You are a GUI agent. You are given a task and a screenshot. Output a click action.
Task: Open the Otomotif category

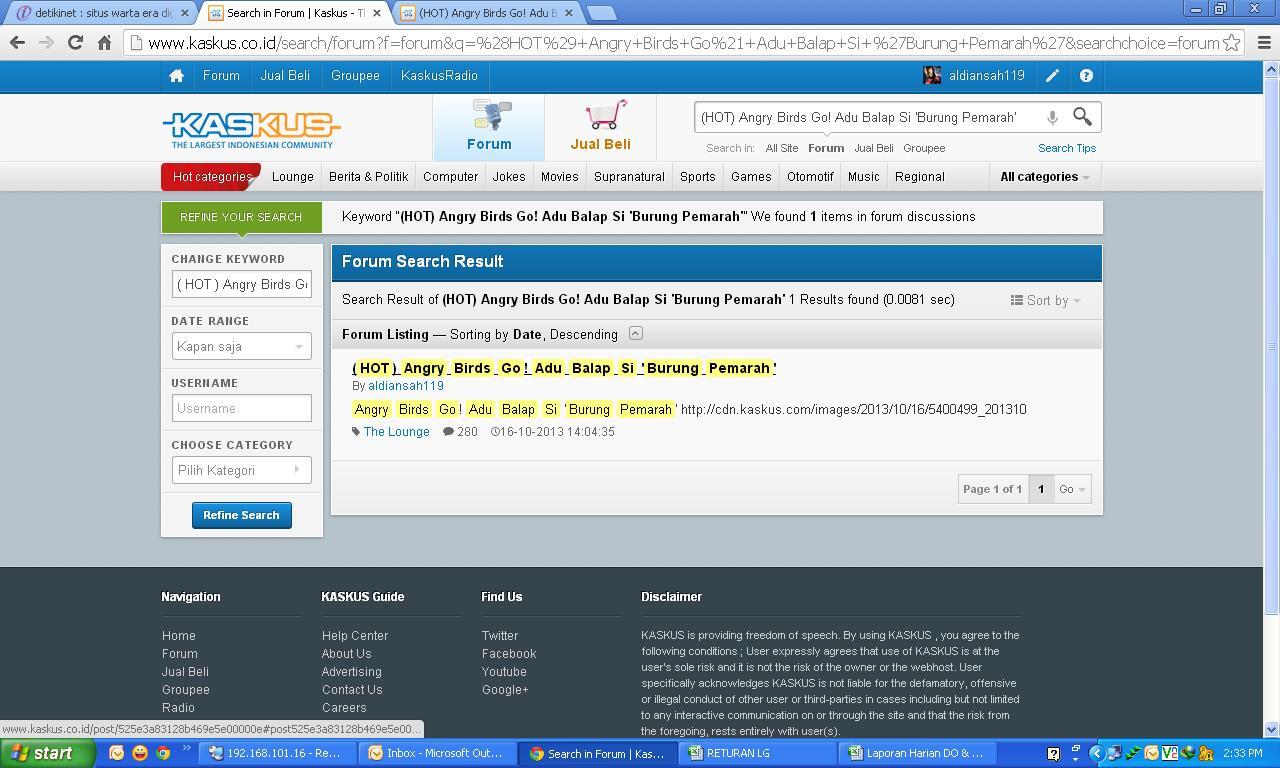click(x=810, y=177)
